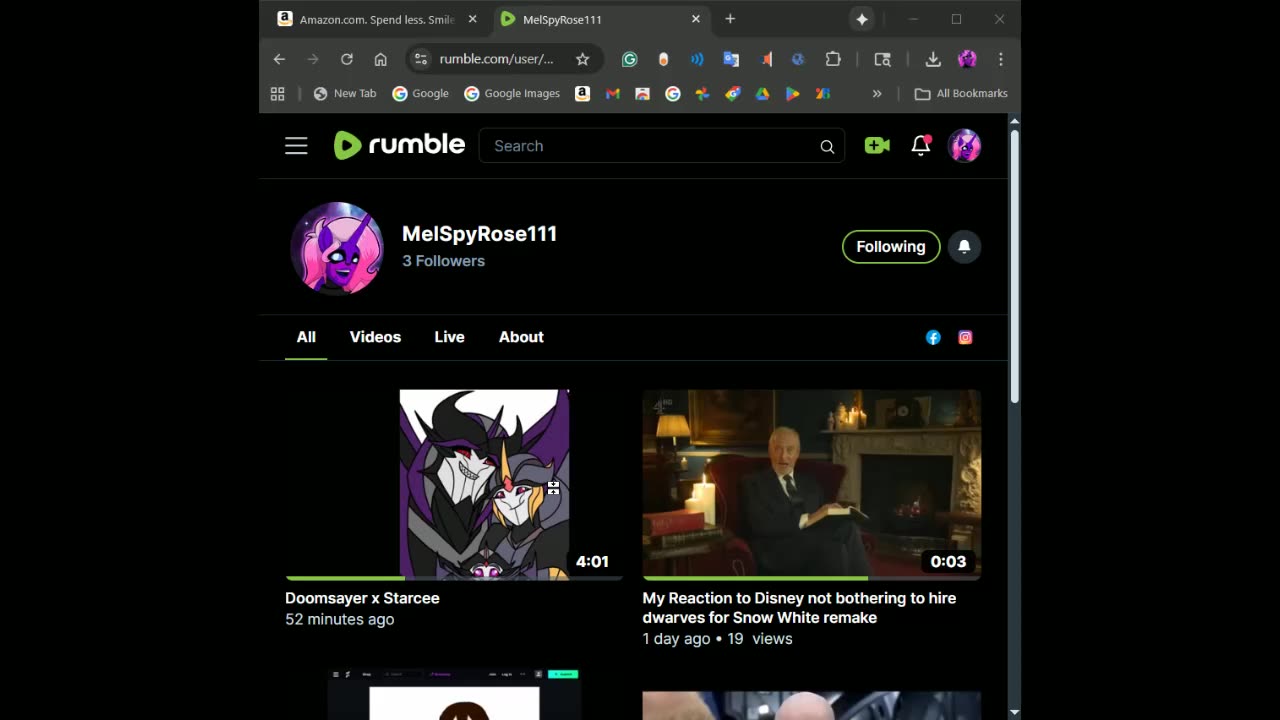Open the notifications bell in Rumble header
The image size is (1280, 720).
coord(921,146)
